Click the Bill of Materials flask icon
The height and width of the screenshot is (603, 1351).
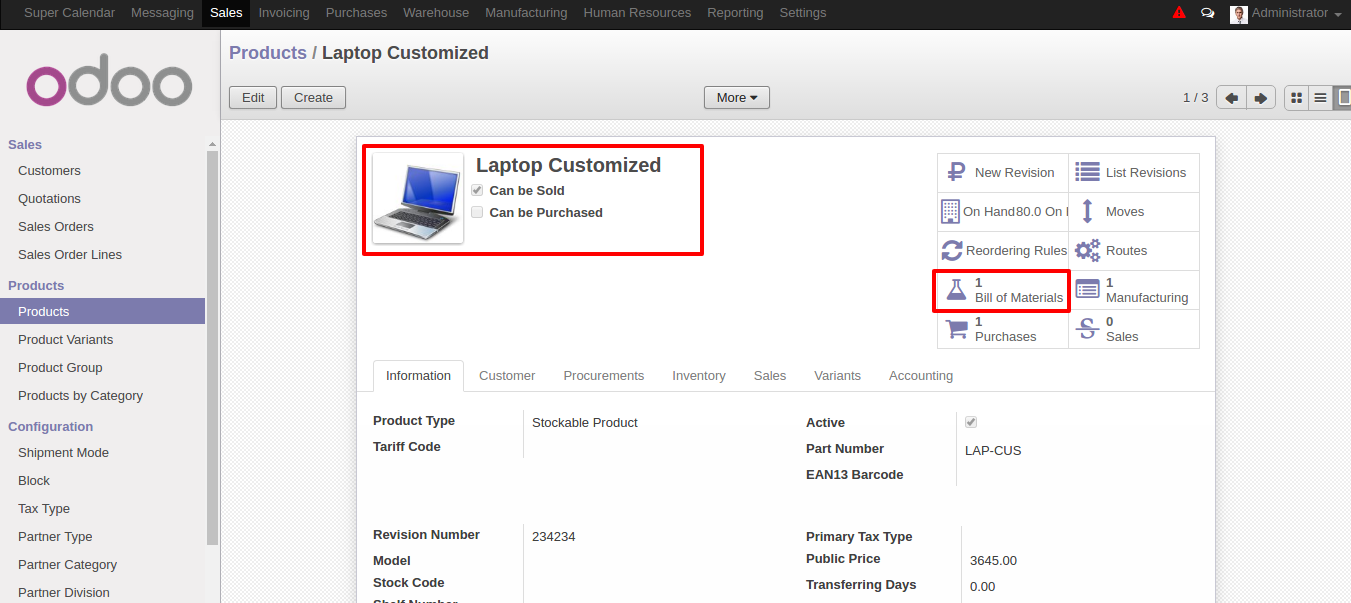pos(956,290)
